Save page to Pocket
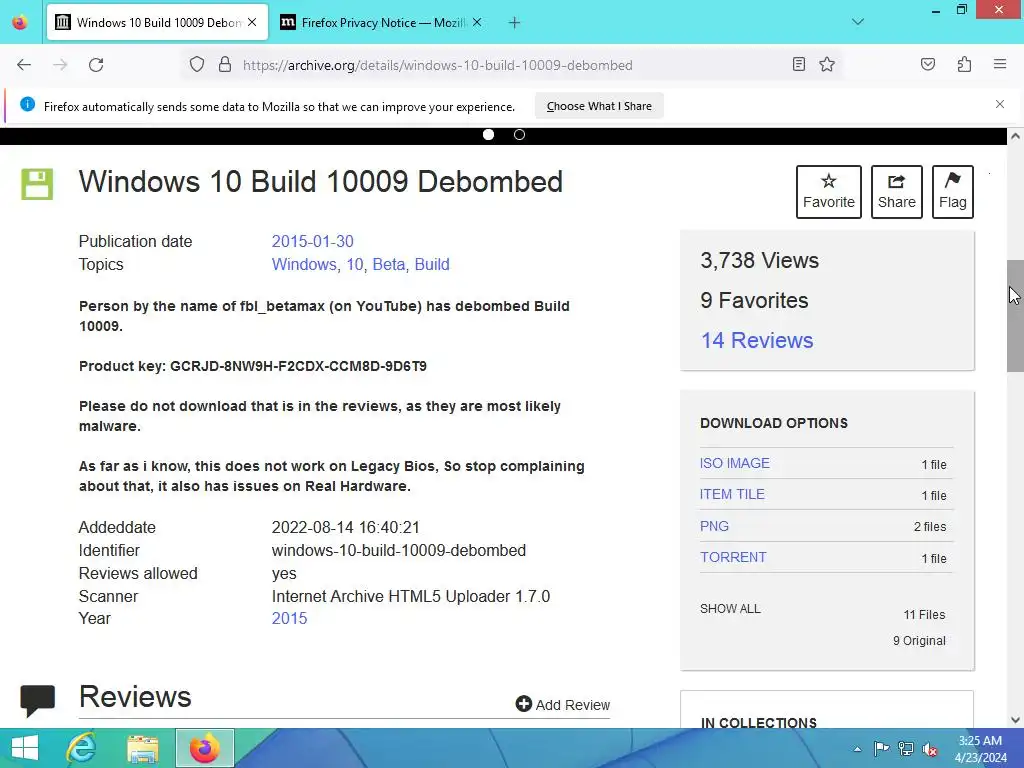The height and width of the screenshot is (768, 1024). 927,64
